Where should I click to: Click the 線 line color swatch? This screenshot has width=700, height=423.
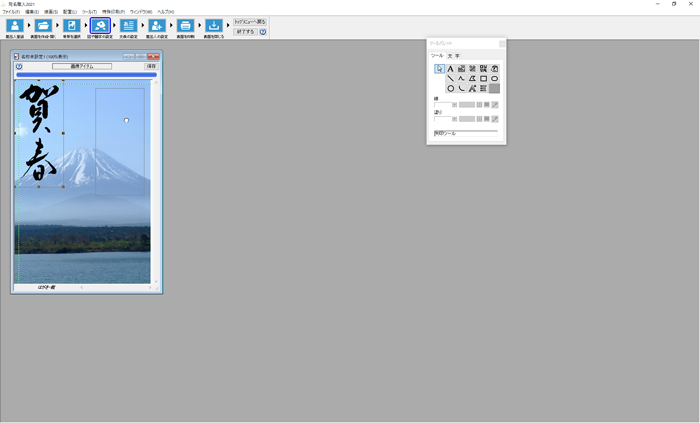pos(466,104)
